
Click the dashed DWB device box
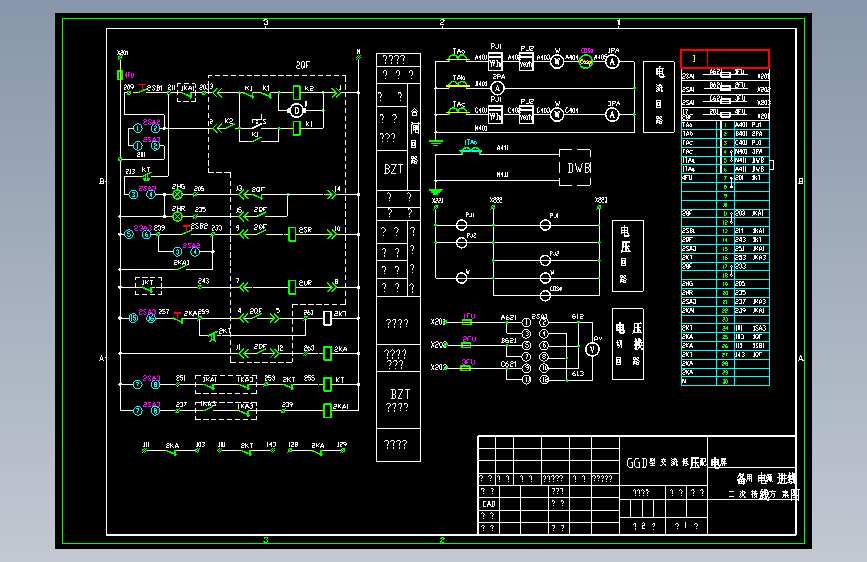click(575, 168)
